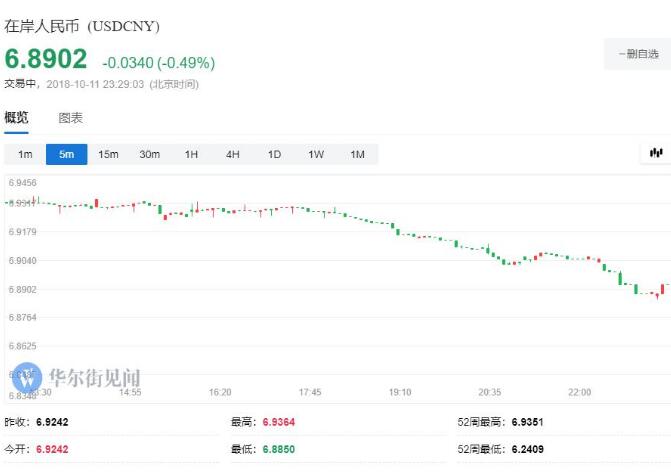This screenshot has height=475, width=671.
Task: Open the 图表 tab
Action: (71, 118)
